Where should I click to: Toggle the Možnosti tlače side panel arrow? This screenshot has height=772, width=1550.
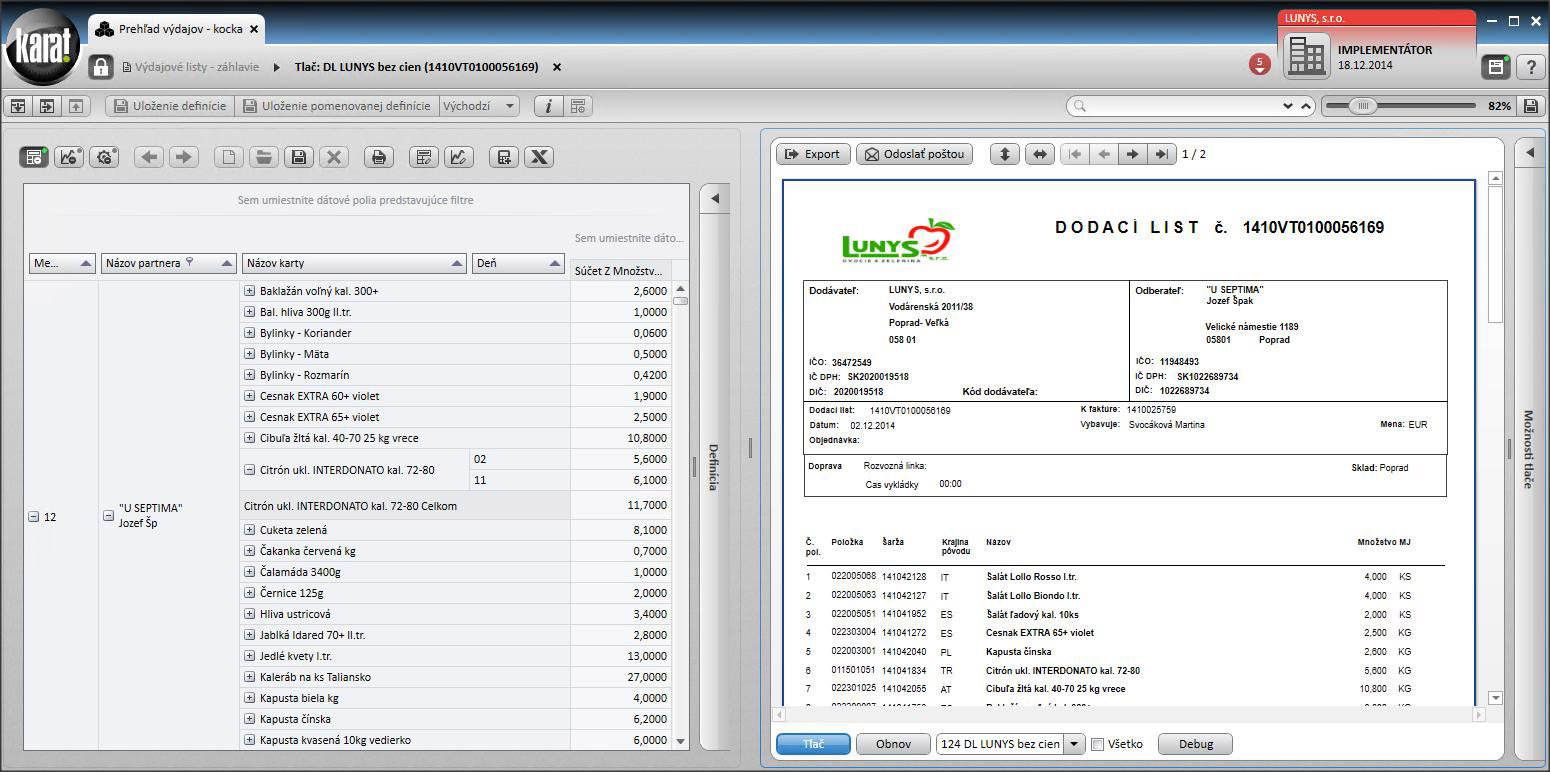point(1529,153)
